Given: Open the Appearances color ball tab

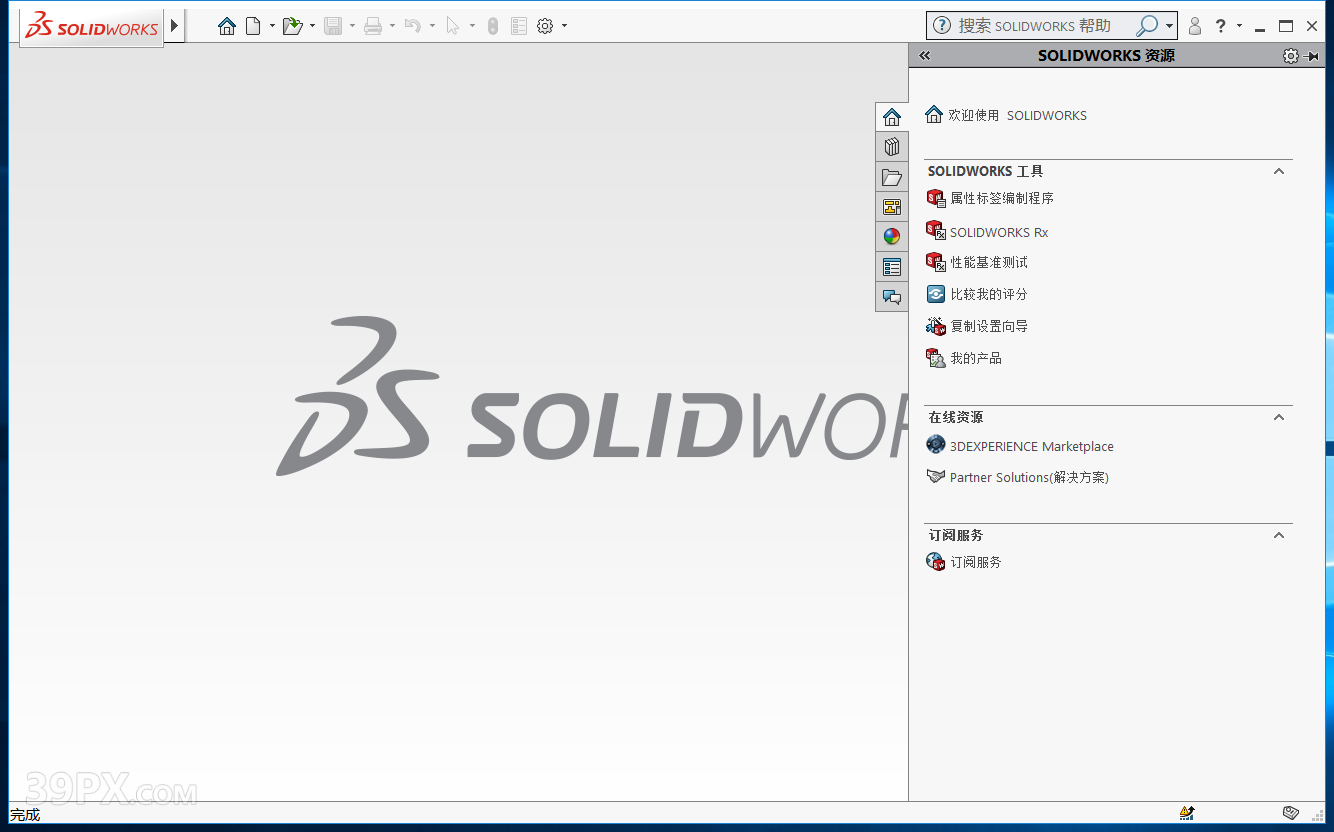Looking at the screenshot, I should (x=892, y=237).
